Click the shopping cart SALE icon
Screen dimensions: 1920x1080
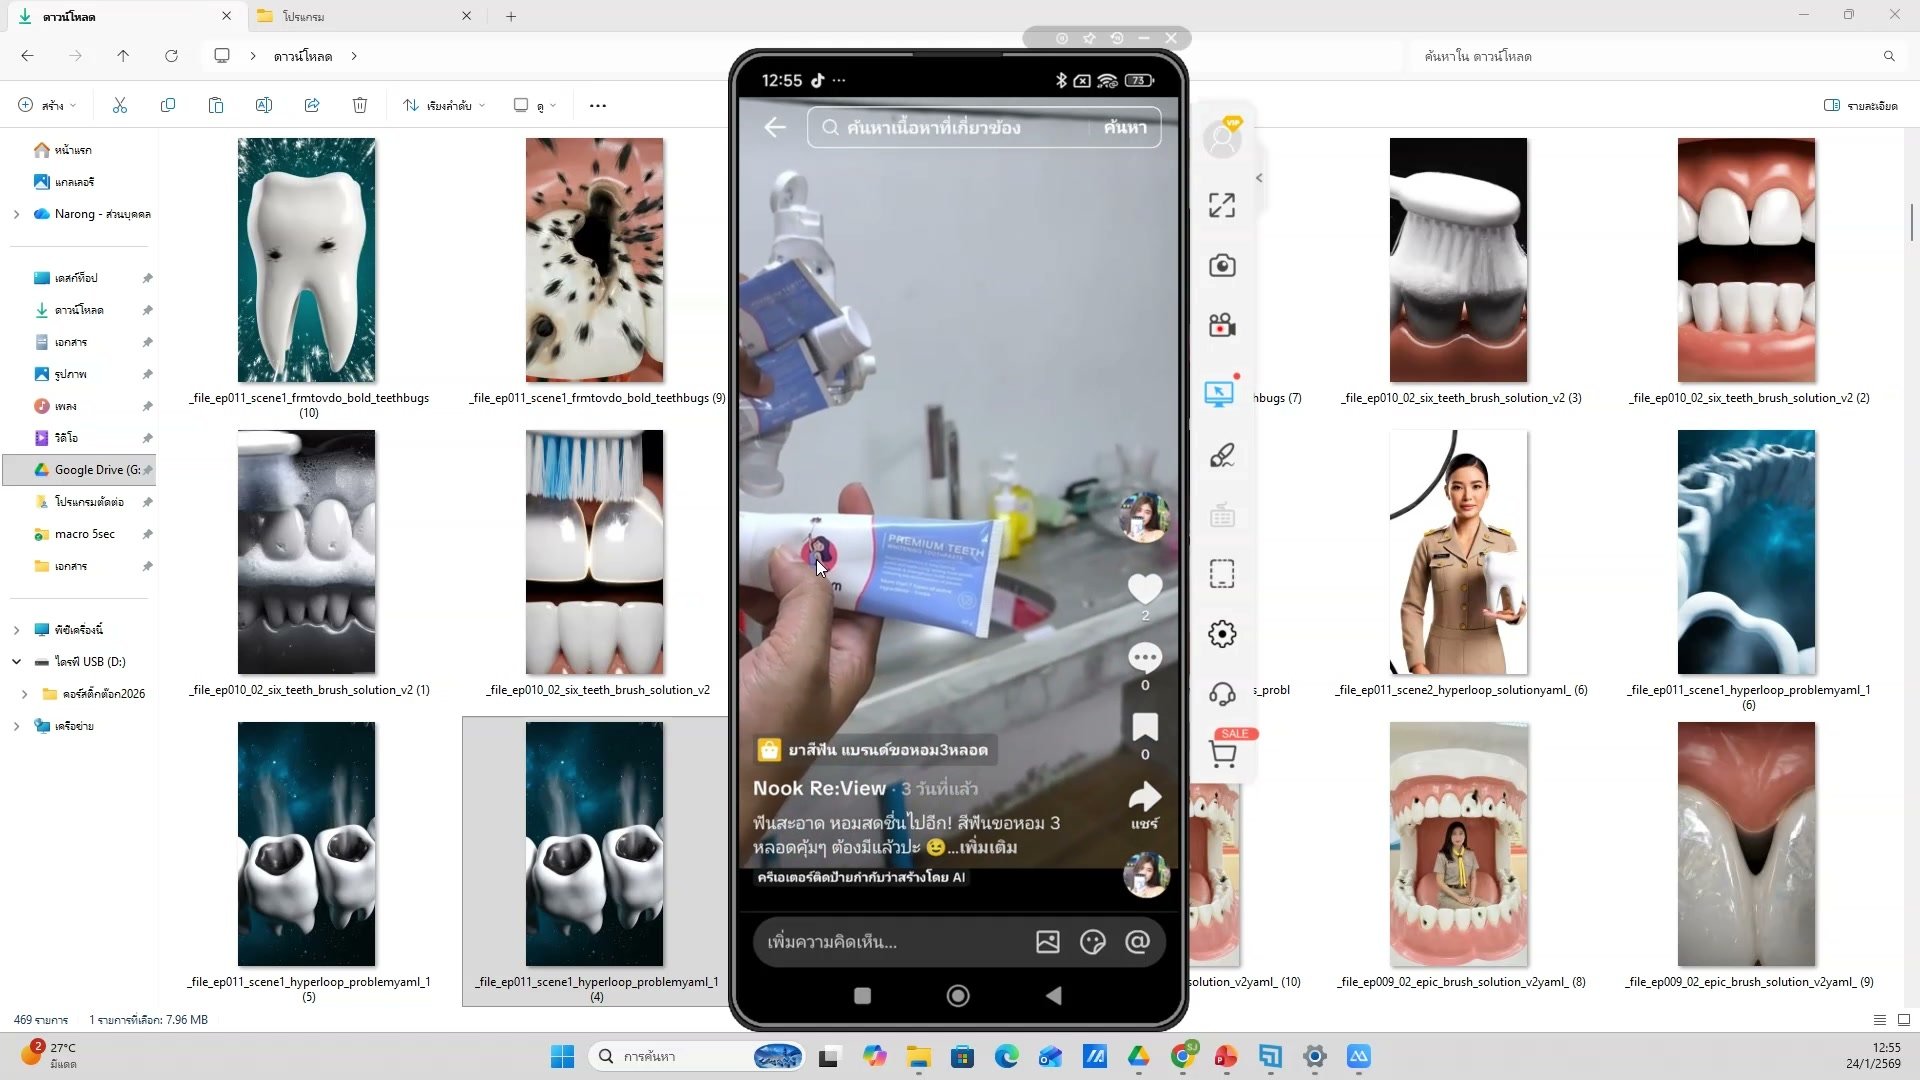1222,753
